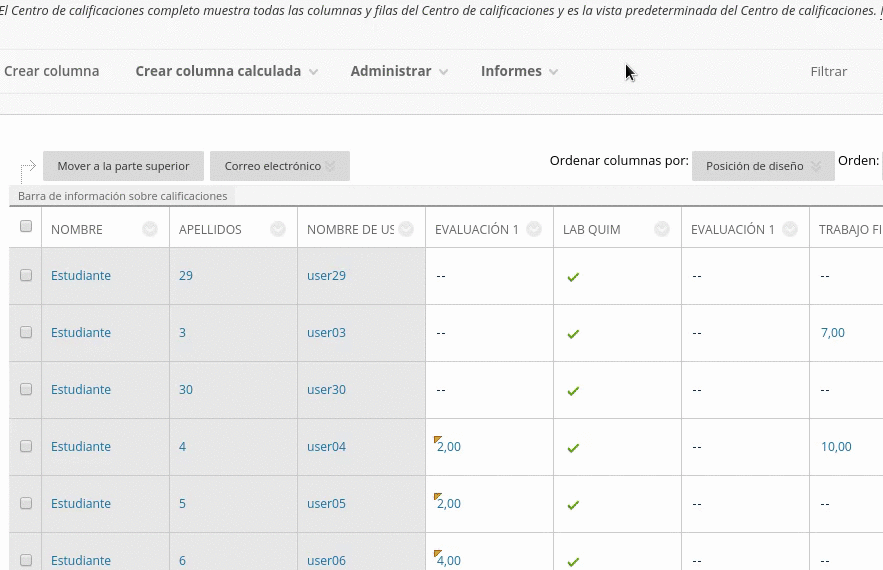Click the Mover a la parte superior button
This screenshot has height=570, width=883.
pyautogui.click(x=123, y=167)
